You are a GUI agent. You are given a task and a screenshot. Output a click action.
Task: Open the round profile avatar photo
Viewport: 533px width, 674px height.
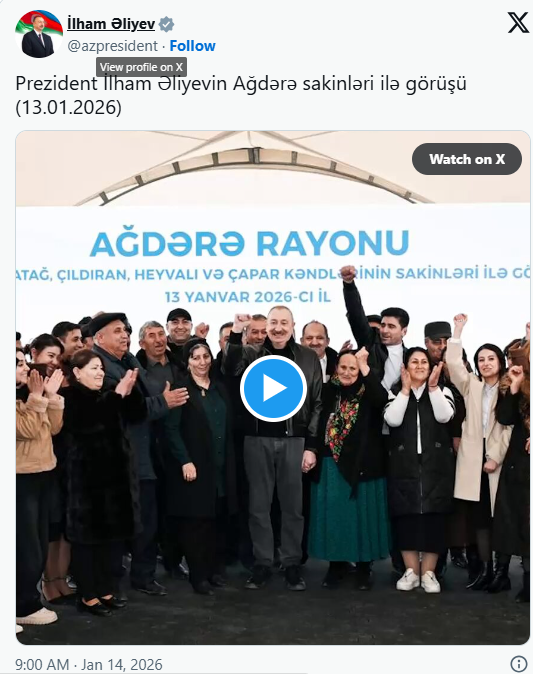point(39,34)
